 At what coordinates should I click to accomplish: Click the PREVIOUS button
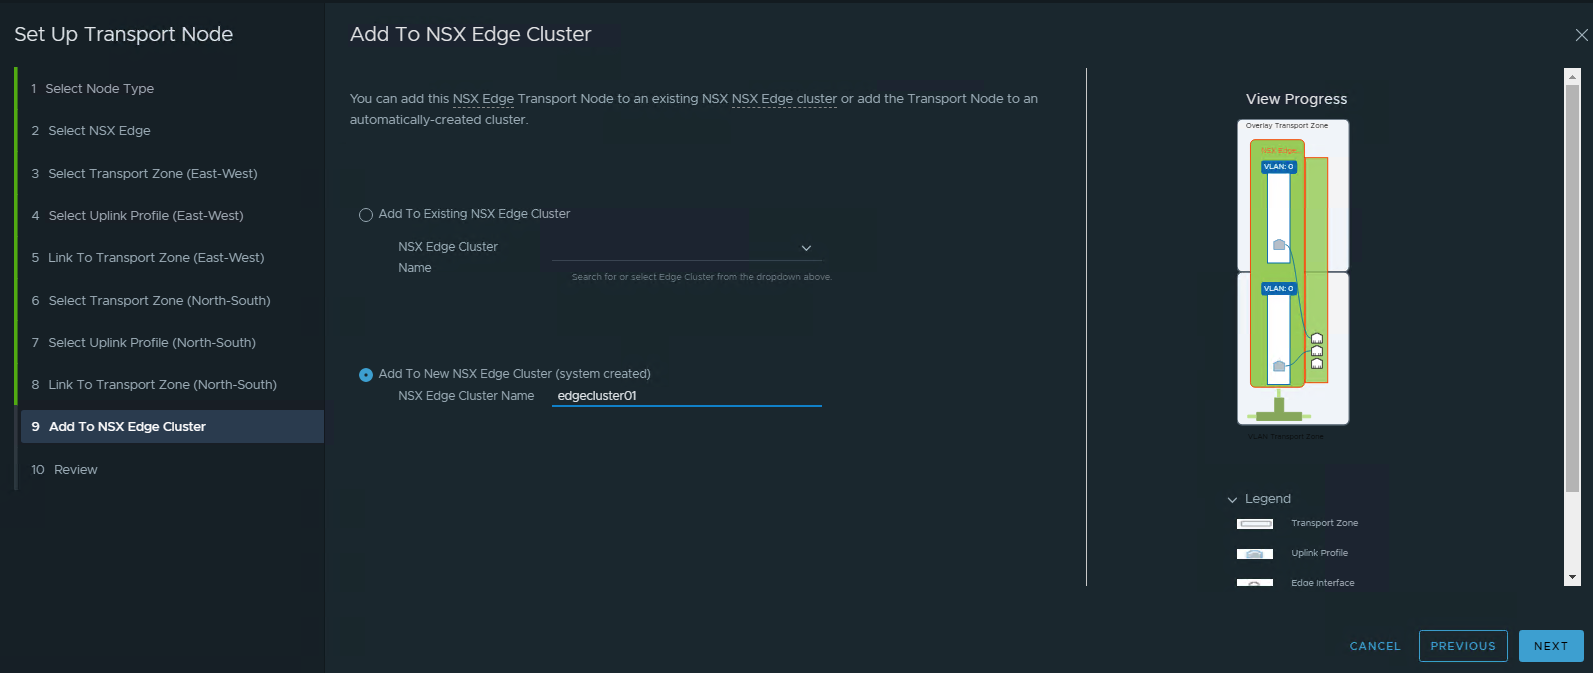[1463, 646]
